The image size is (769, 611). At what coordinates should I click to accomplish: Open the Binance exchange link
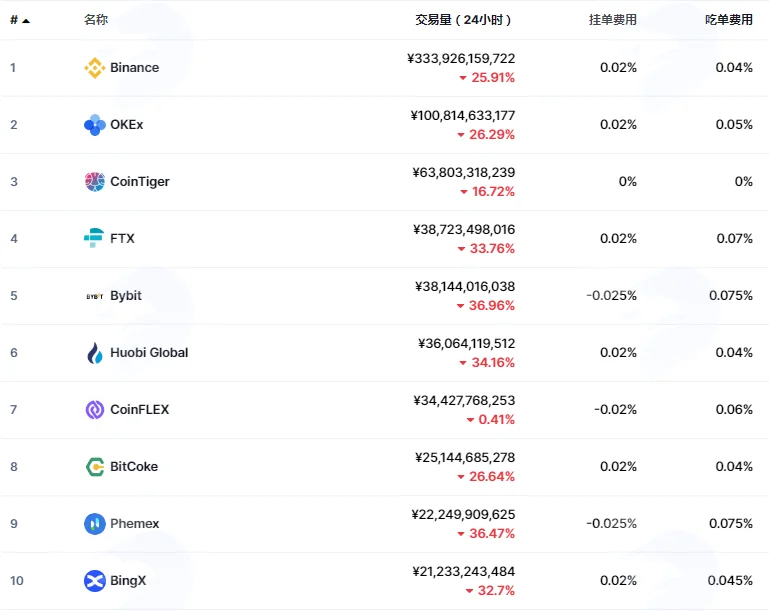(x=134, y=68)
